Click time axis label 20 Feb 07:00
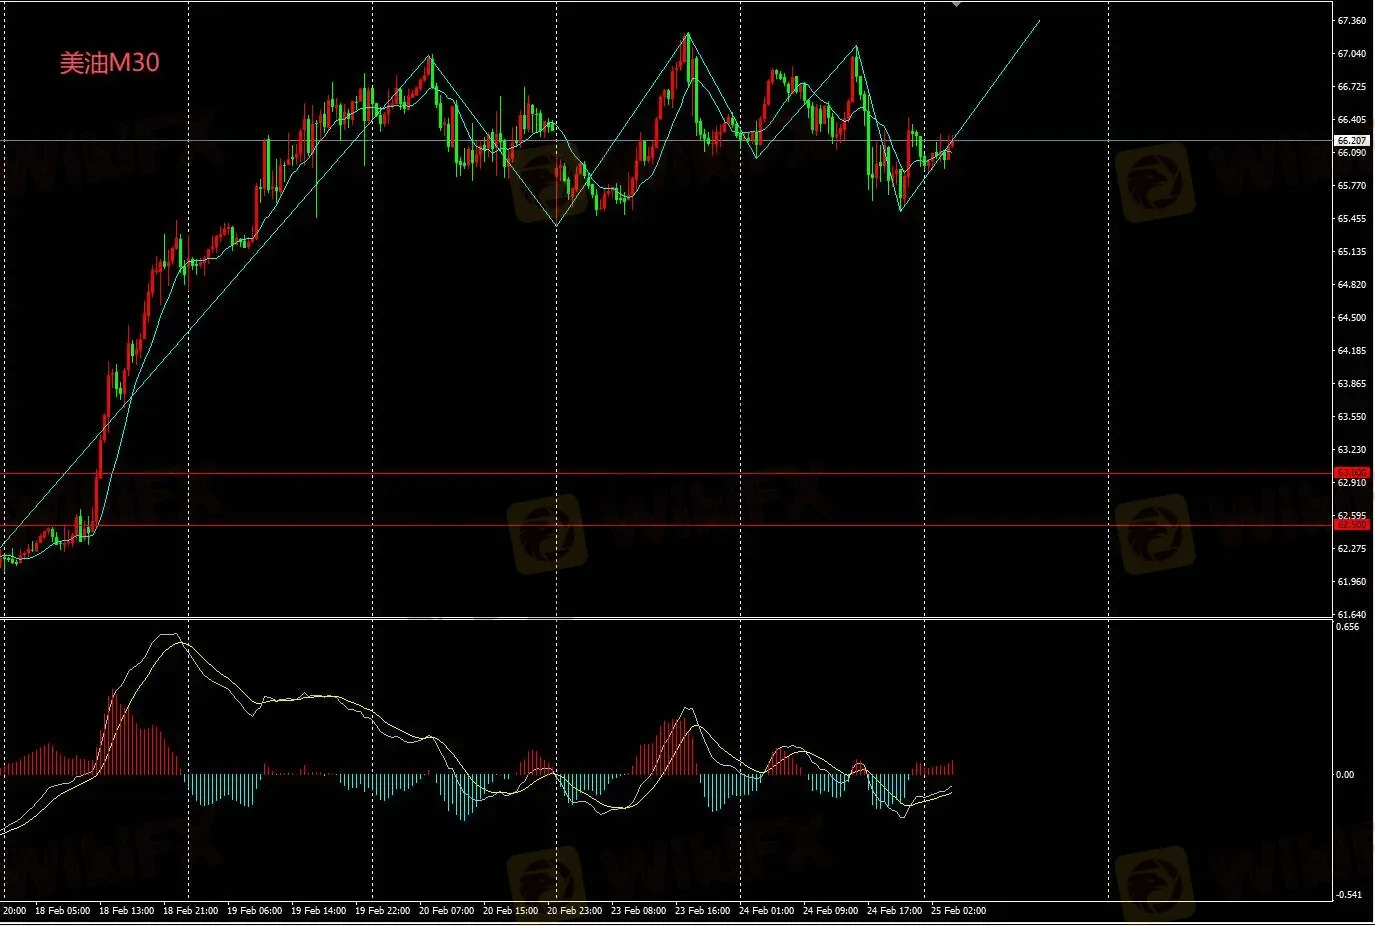 pyautogui.click(x=446, y=911)
